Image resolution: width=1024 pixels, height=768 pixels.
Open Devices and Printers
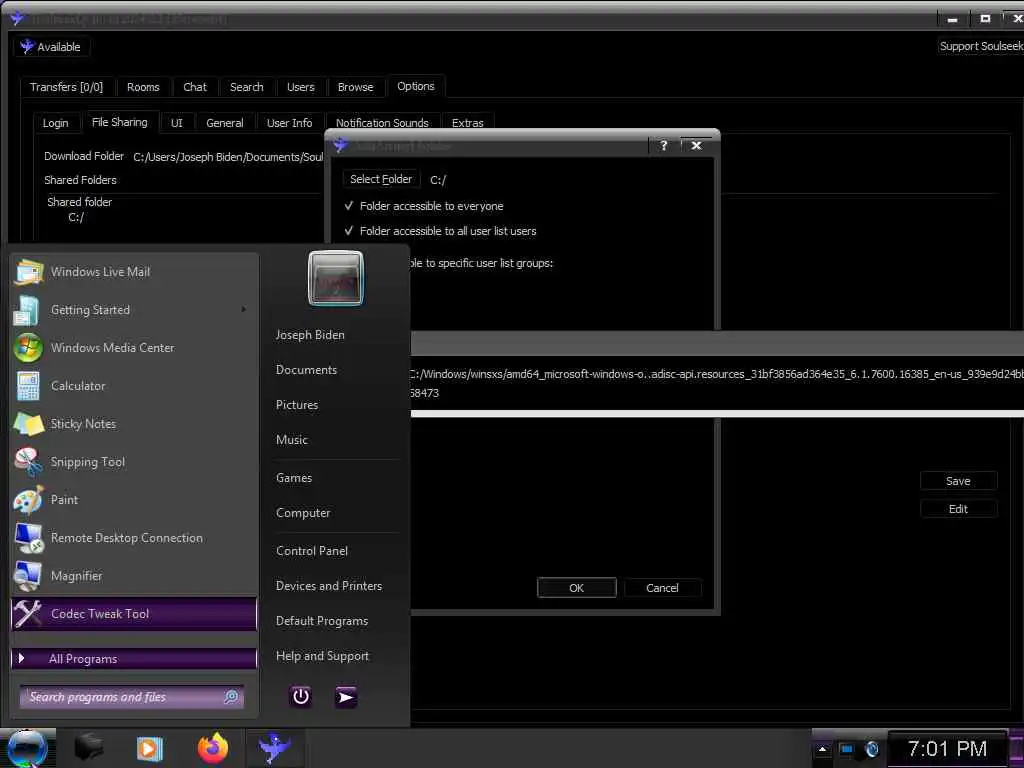tap(329, 586)
